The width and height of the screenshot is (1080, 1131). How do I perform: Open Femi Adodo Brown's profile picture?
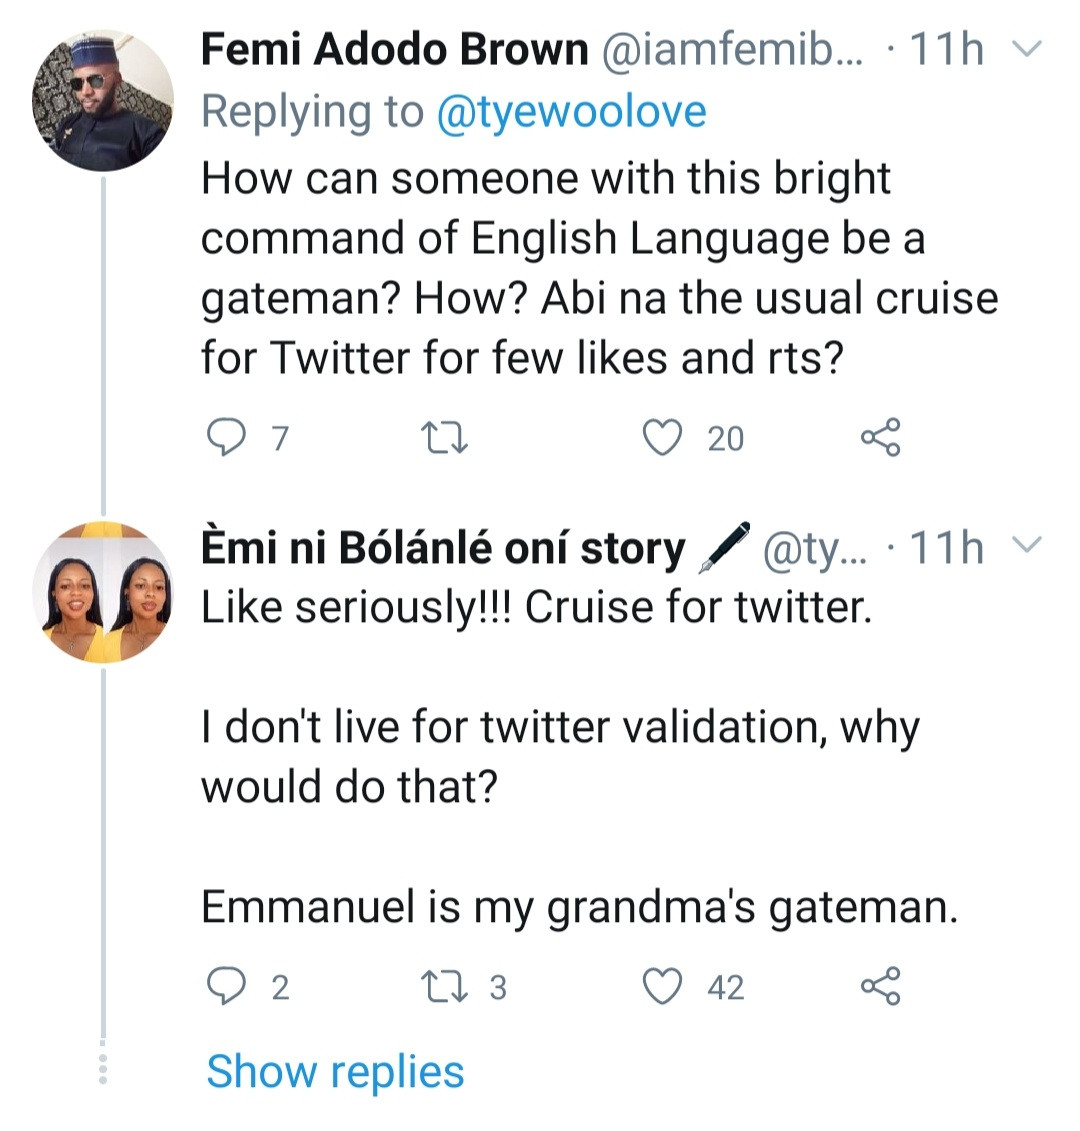coord(103,100)
